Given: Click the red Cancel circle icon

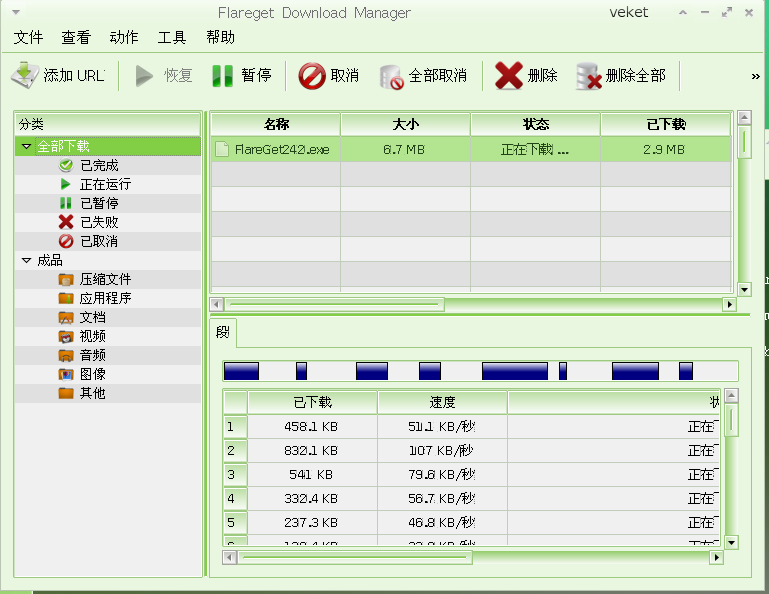Looking at the screenshot, I should (x=312, y=76).
